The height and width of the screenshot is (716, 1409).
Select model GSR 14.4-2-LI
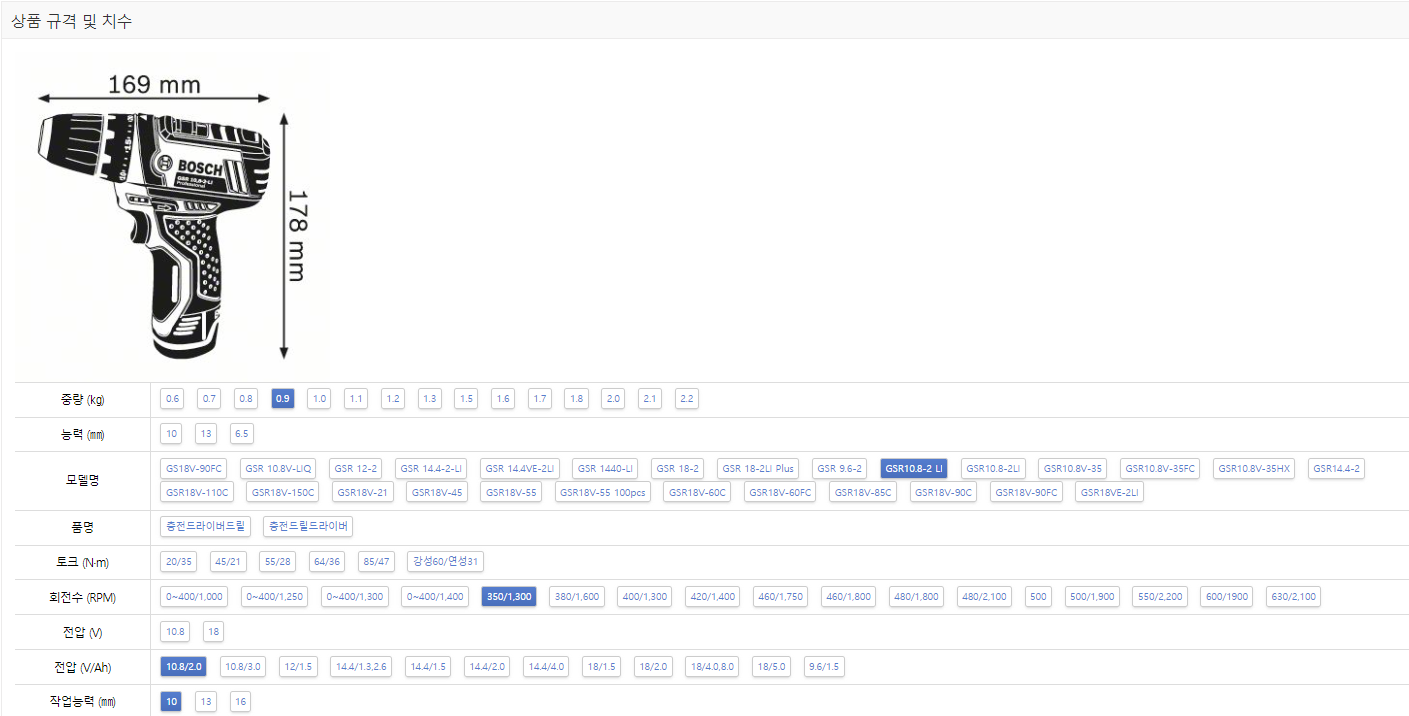(x=431, y=469)
